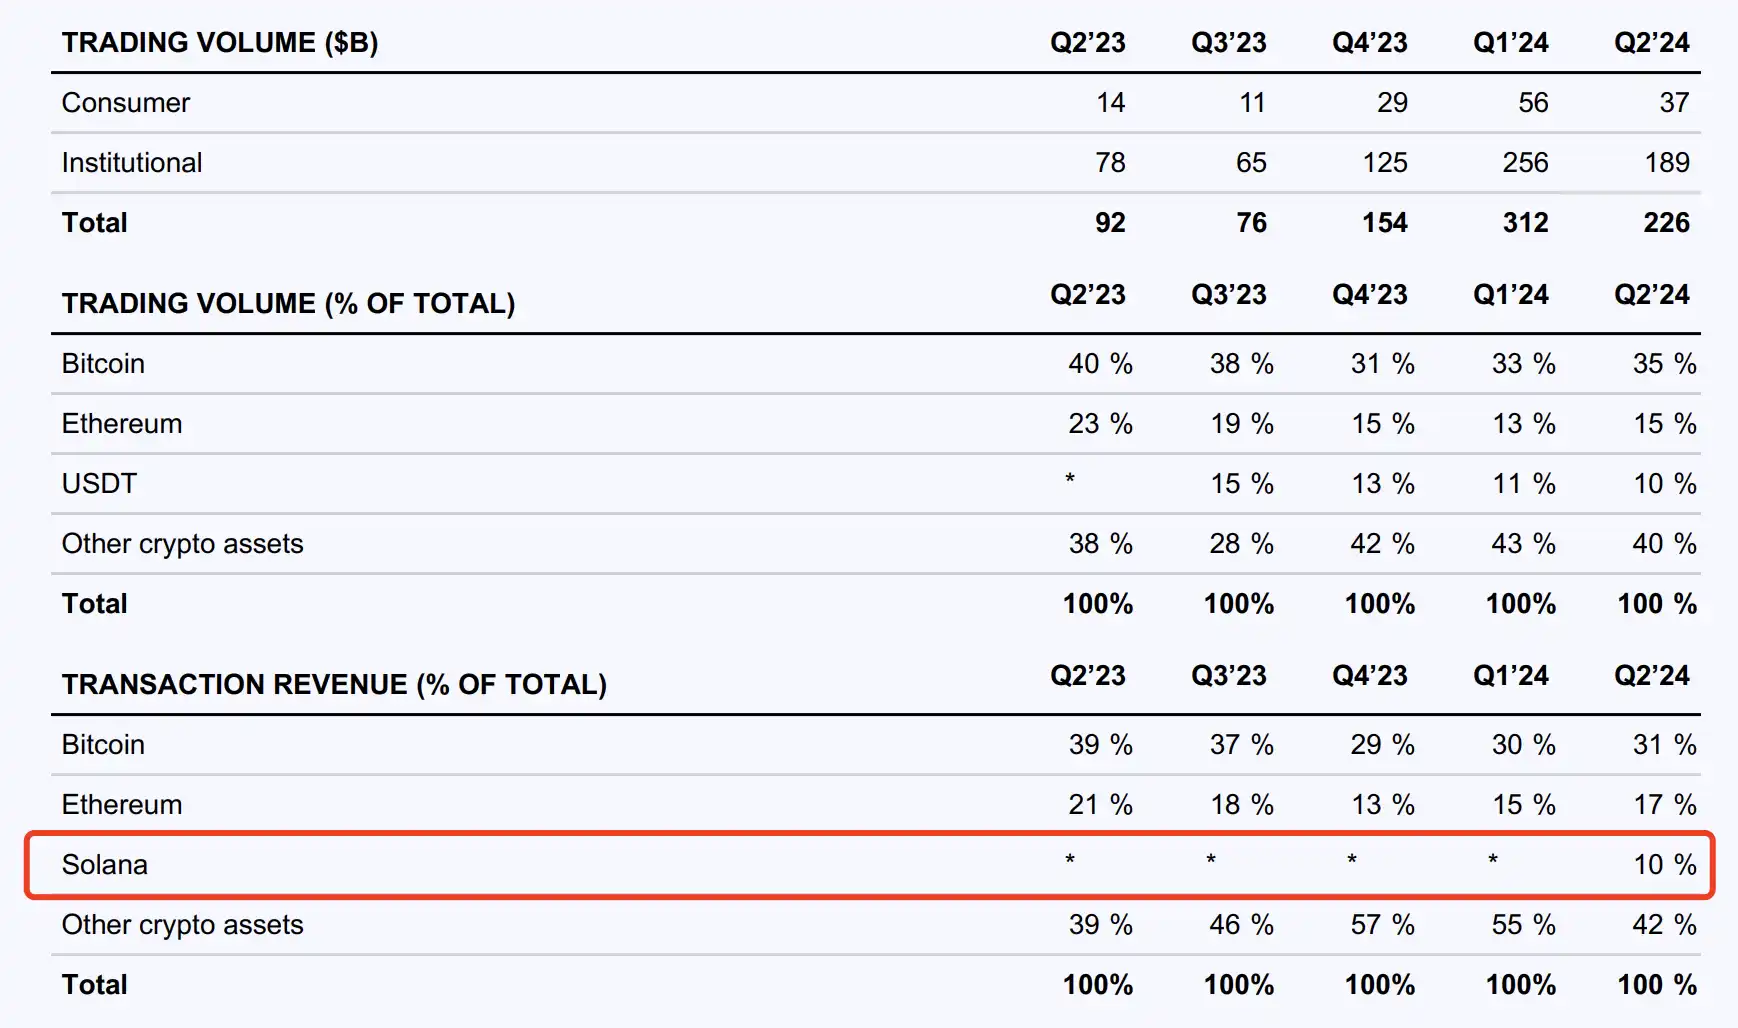Image resolution: width=1738 pixels, height=1028 pixels.
Task: Click Solana's 10 % value for Q2'24
Action: click(1664, 865)
